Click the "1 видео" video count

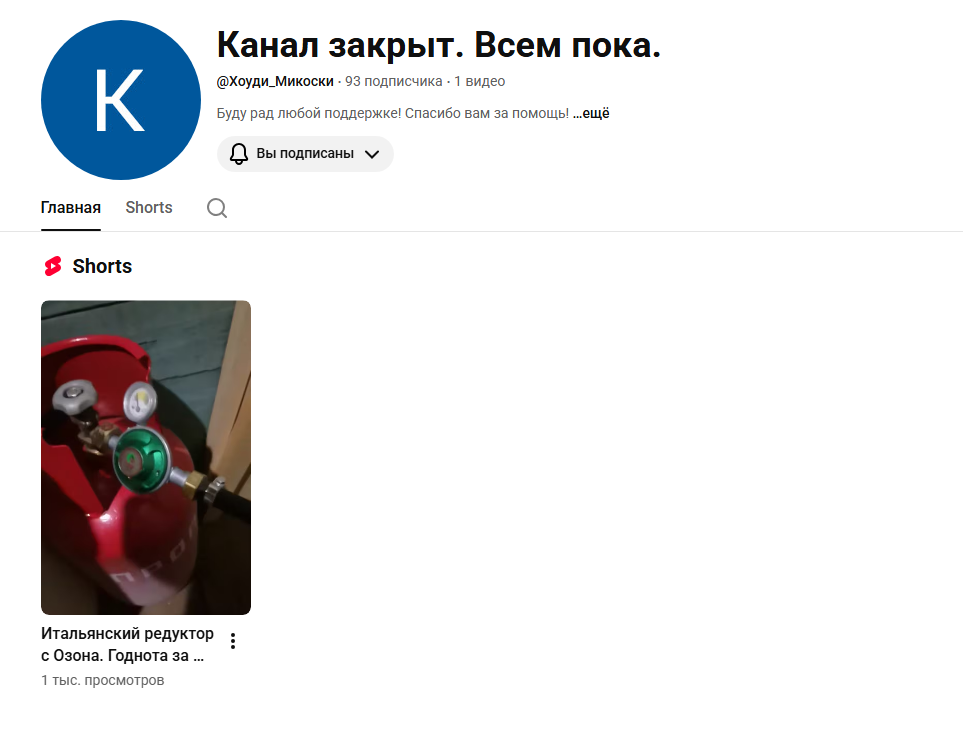coord(480,81)
